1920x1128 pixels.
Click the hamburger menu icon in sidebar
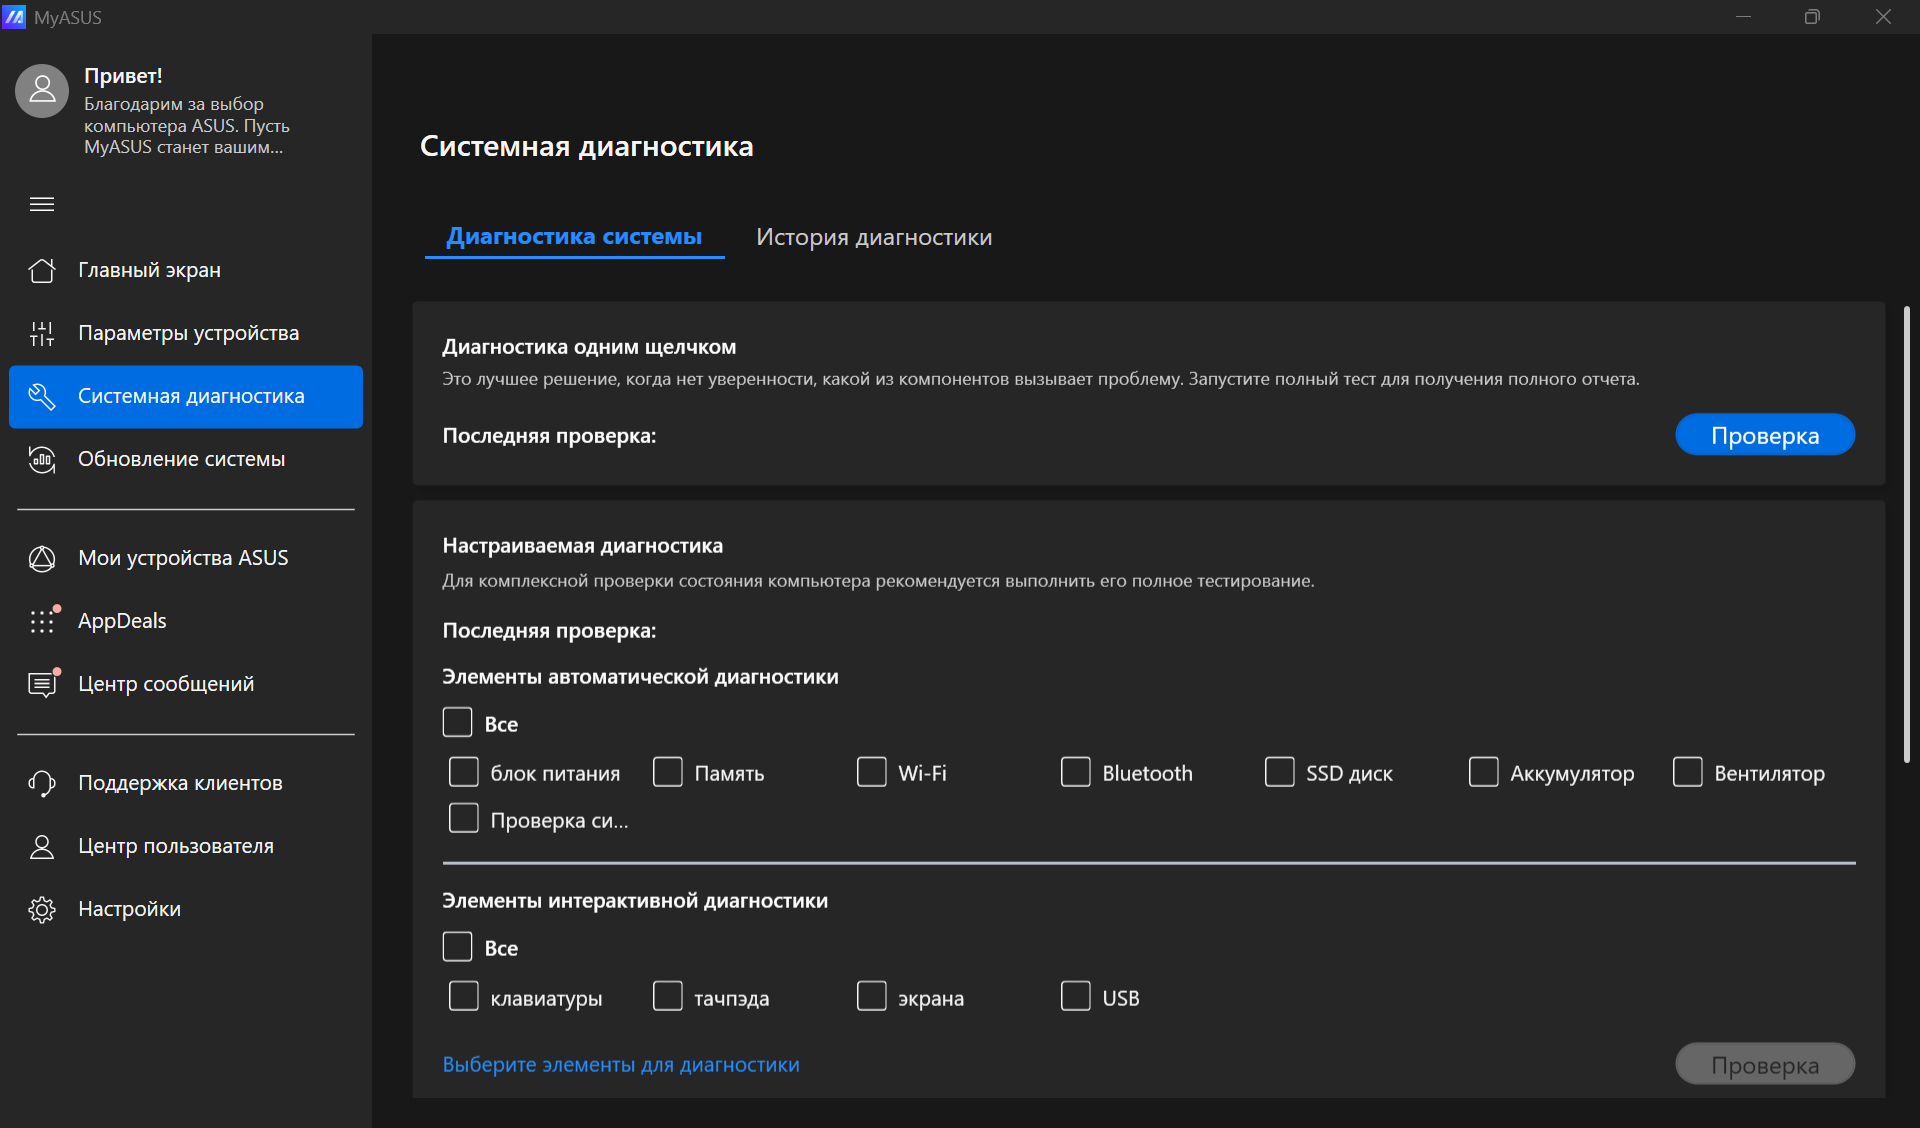tap(42, 204)
